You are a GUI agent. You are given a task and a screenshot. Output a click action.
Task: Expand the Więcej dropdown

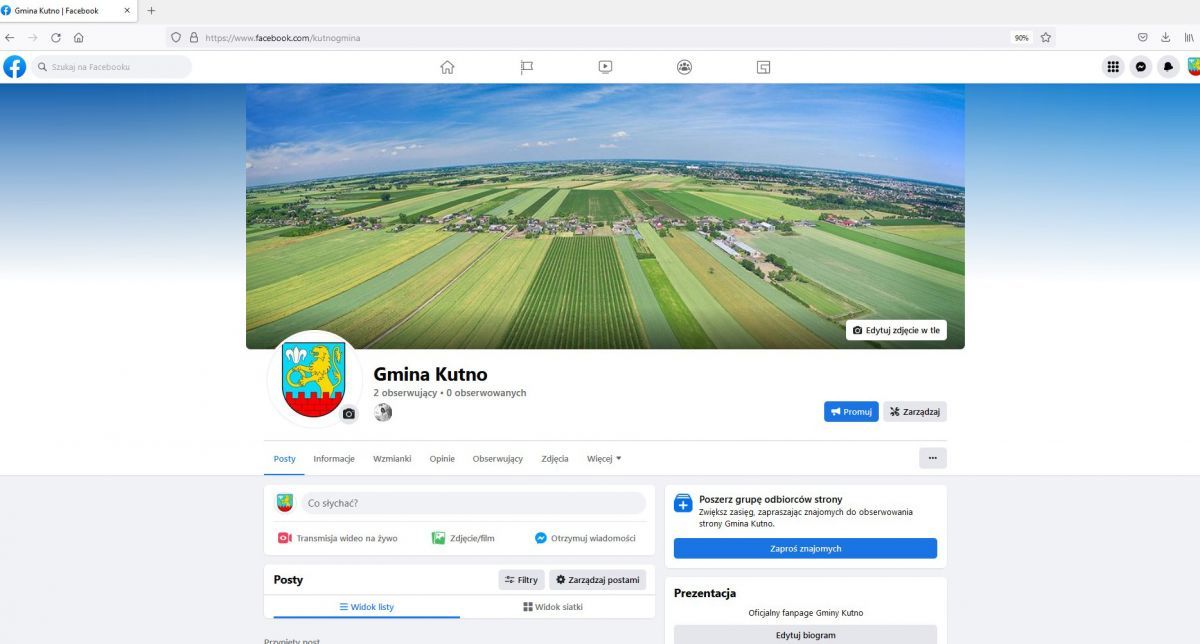tap(604, 459)
